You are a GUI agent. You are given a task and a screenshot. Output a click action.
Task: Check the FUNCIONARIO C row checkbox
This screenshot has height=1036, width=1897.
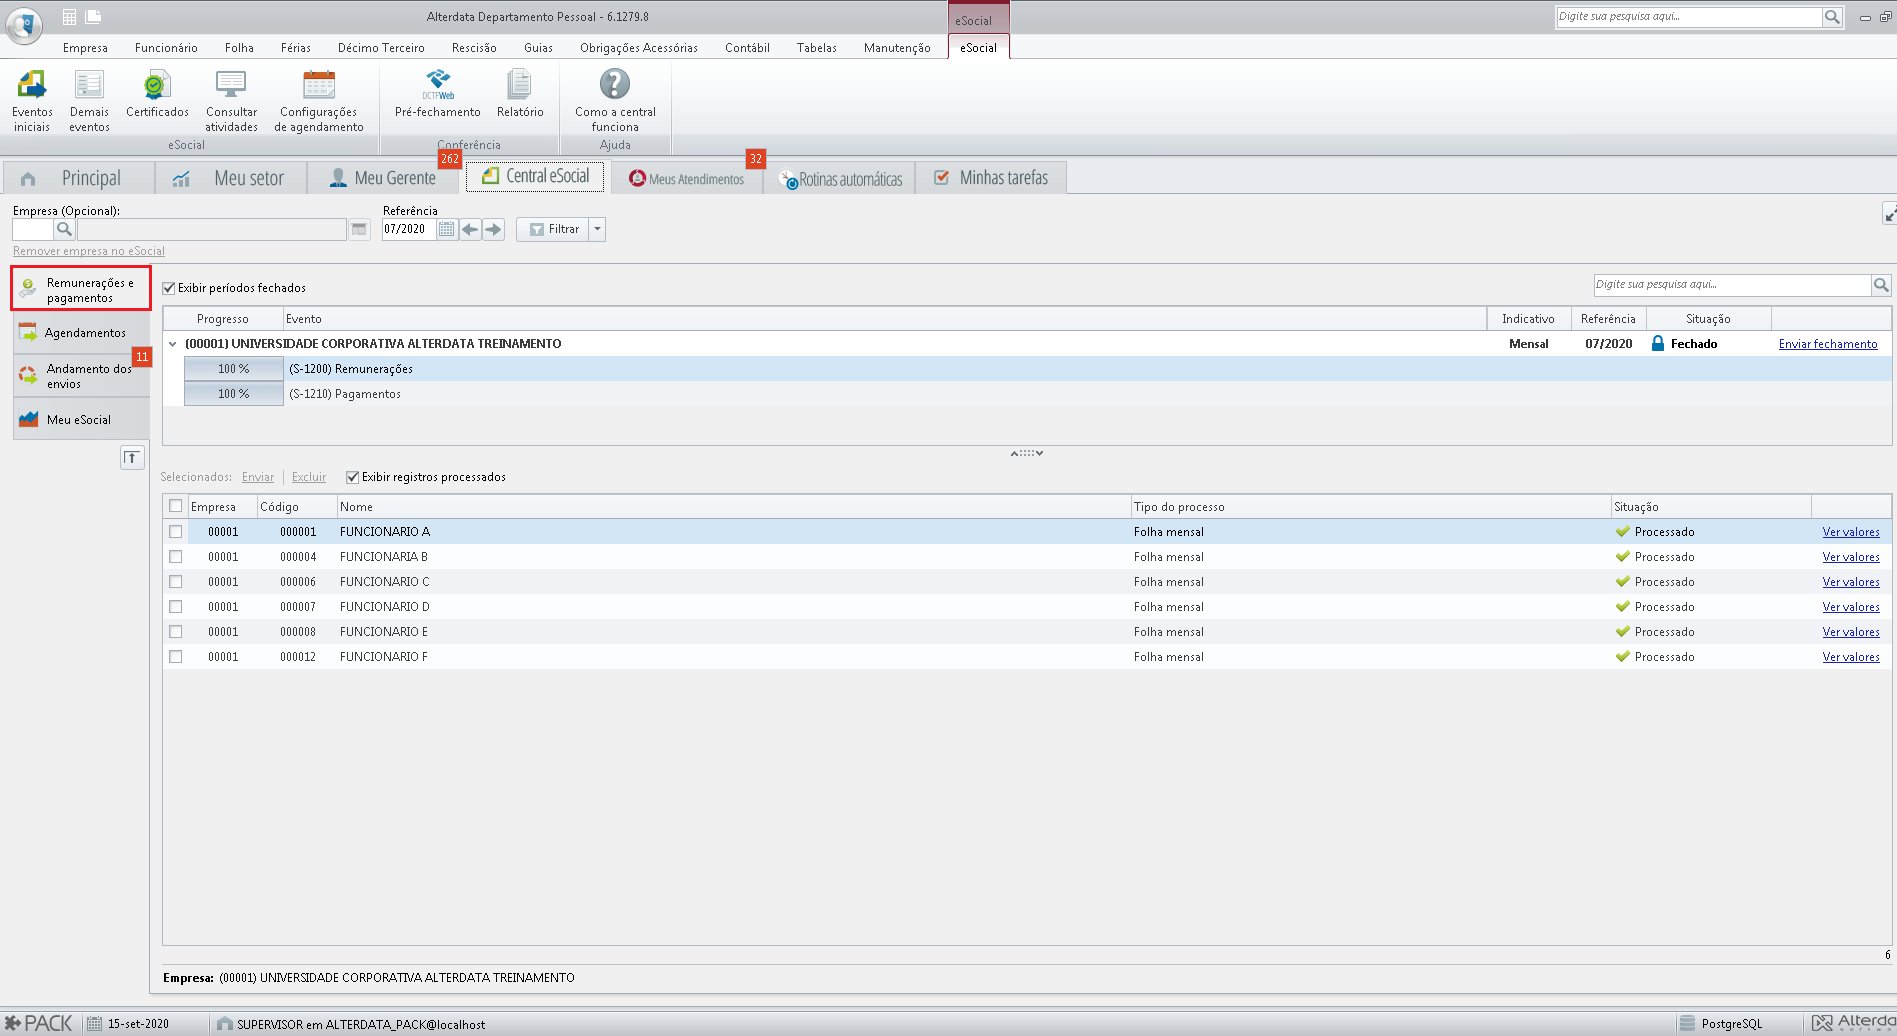point(176,582)
